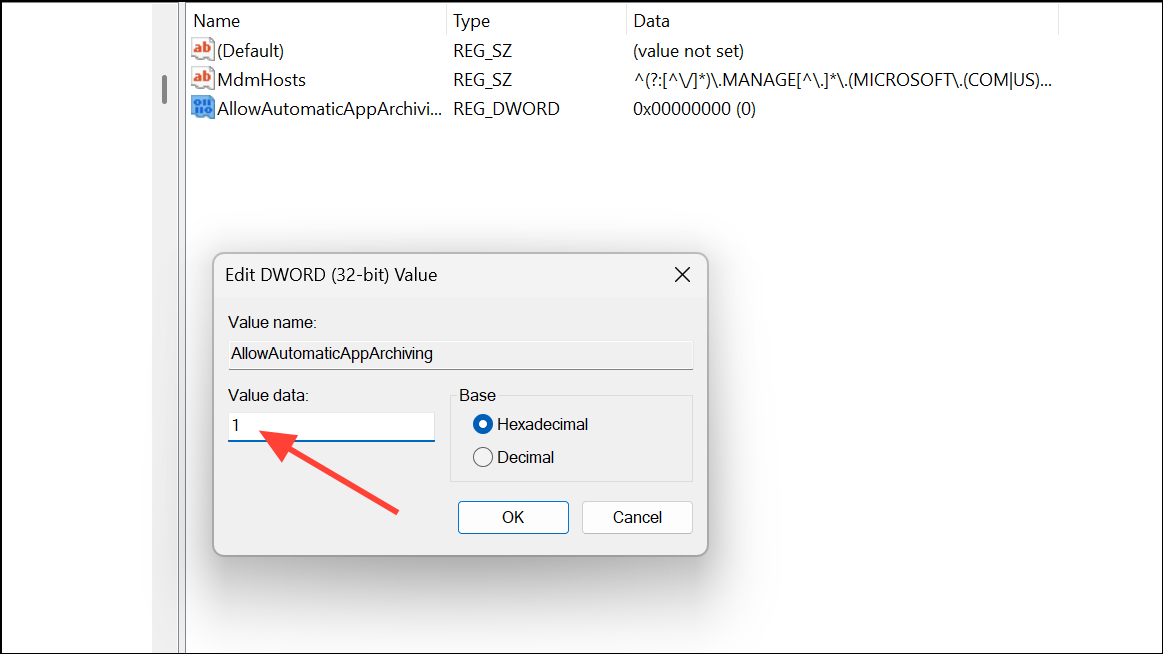1163x654 pixels.
Task: Click OK to save the value
Action: tap(513, 517)
